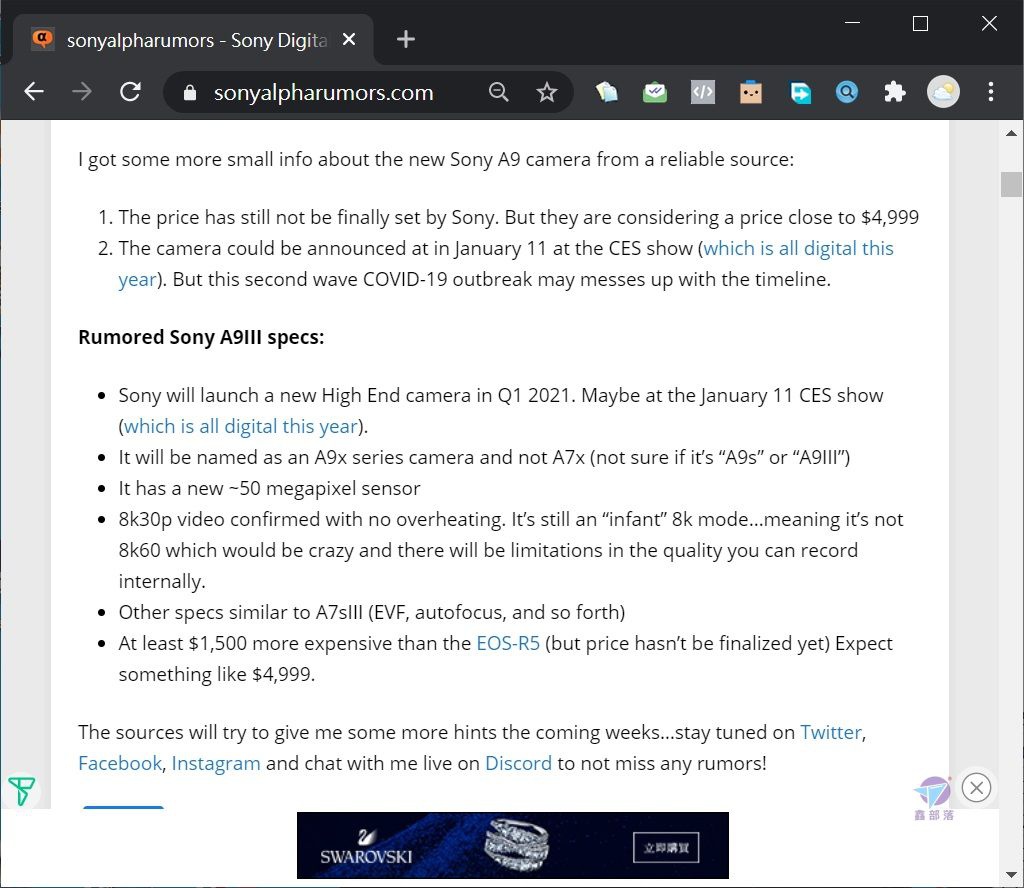Maximize the Chrome window
The width and height of the screenshot is (1024, 888).
tap(920, 24)
